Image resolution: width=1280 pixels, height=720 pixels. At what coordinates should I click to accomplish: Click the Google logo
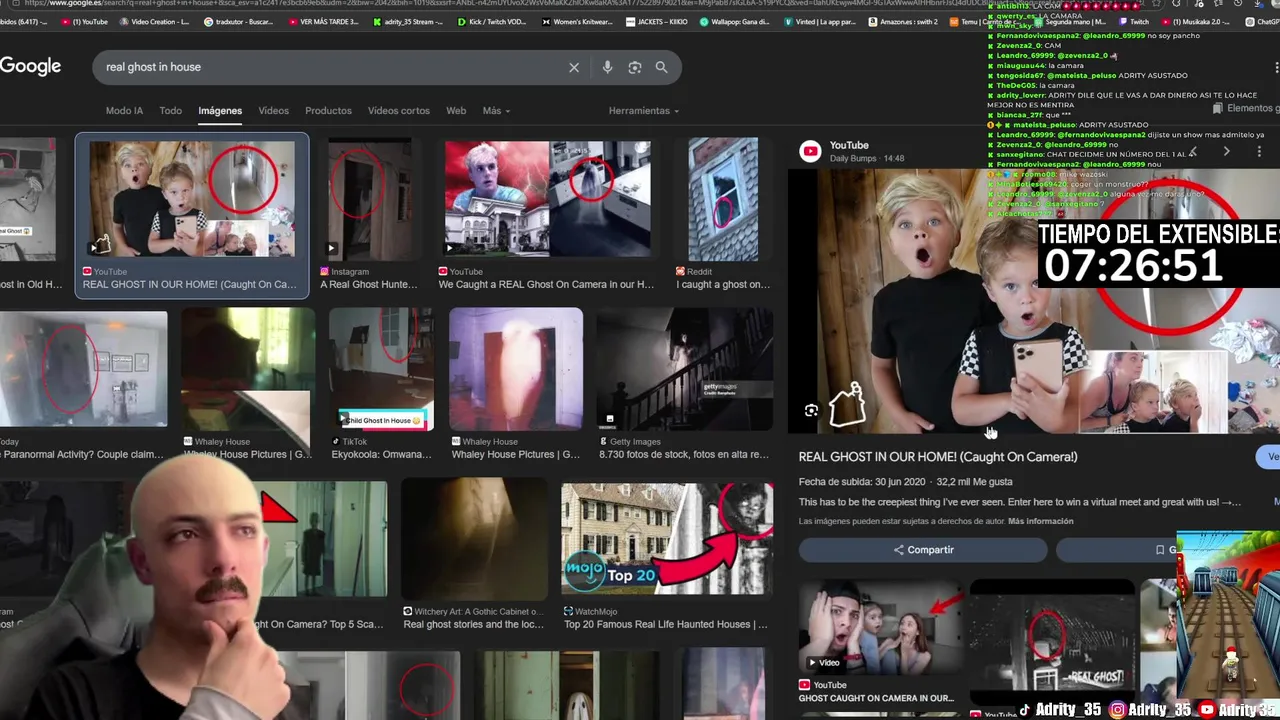coord(30,66)
